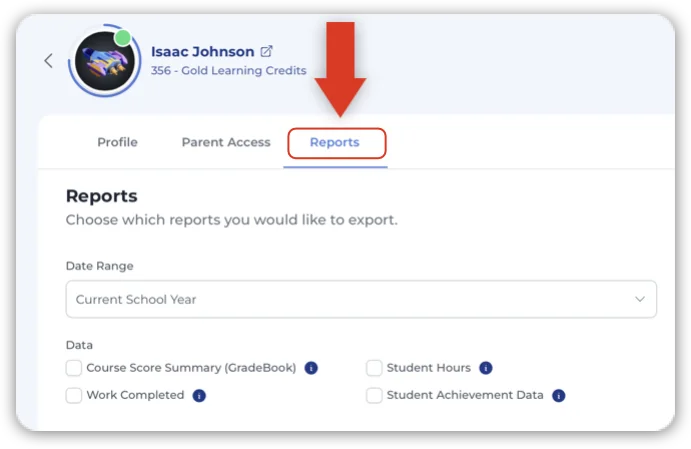691x449 pixels.
Task: Open the Parent Access tab
Action: click(226, 142)
